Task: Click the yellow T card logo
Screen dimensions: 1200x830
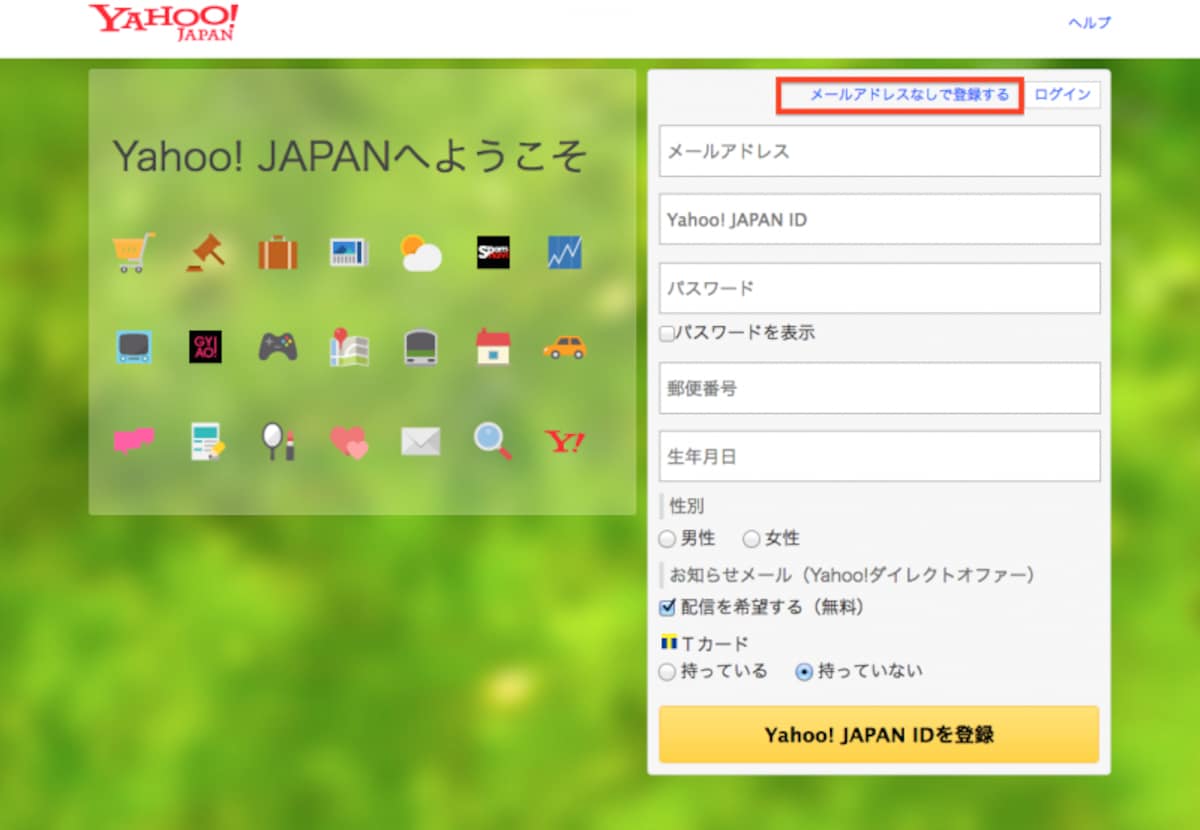Action: 670,642
